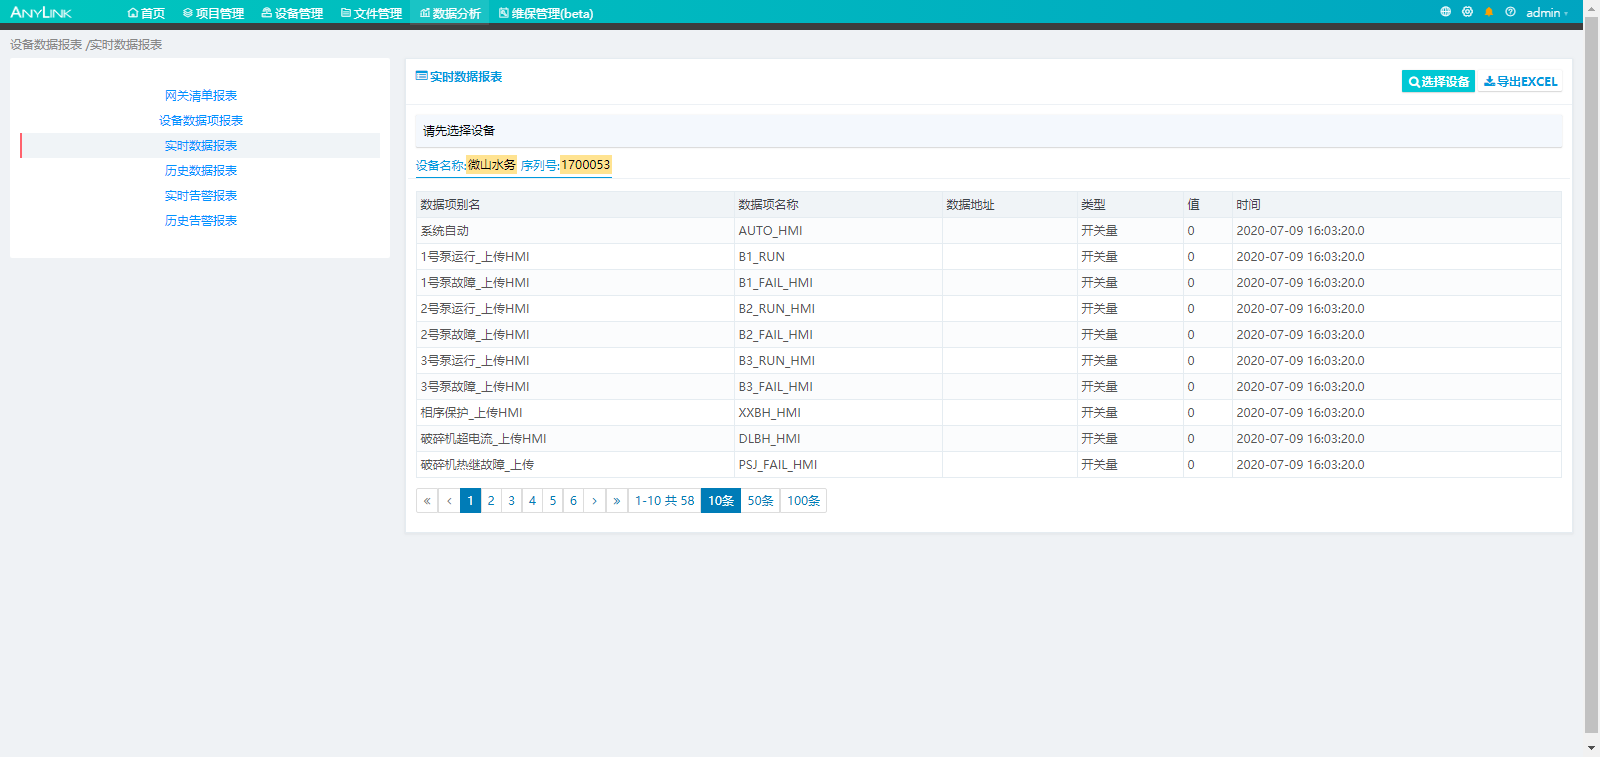Viewport: 1600px width, 757px height.
Task: Set page size to 10条
Action: tap(721, 501)
